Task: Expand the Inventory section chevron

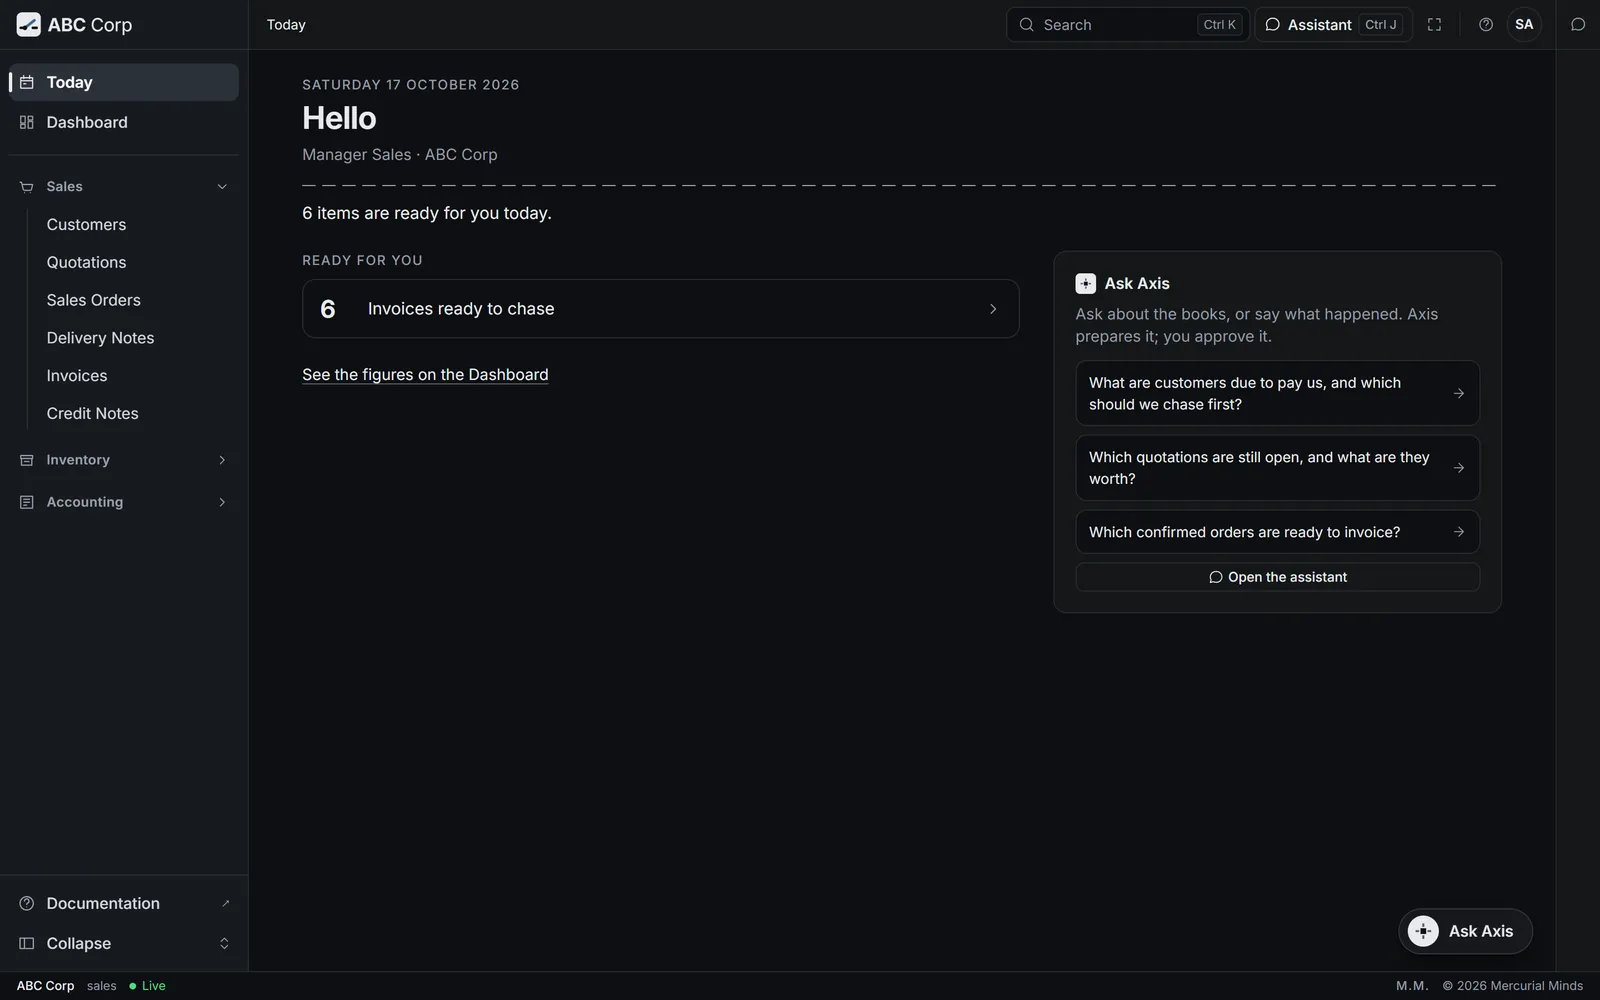Action: click(222, 460)
